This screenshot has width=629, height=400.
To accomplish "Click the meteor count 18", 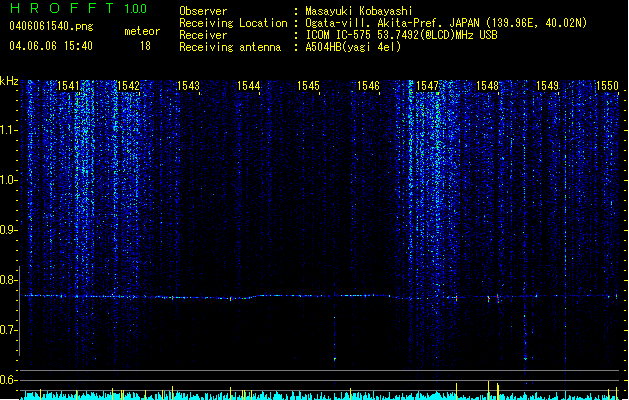I will (145, 46).
